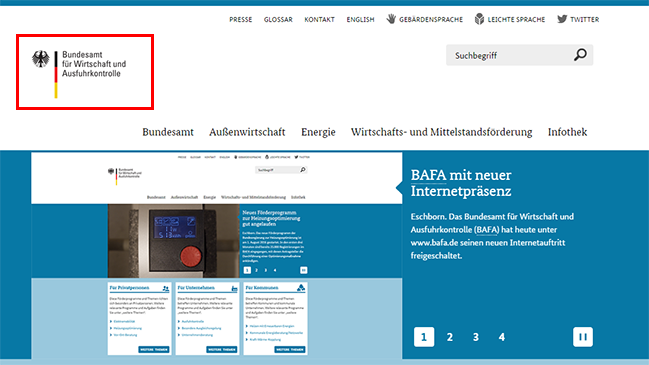Open the Glossar link
This screenshot has height=365, width=649.
pyautogui.click(x=278, y=19)
